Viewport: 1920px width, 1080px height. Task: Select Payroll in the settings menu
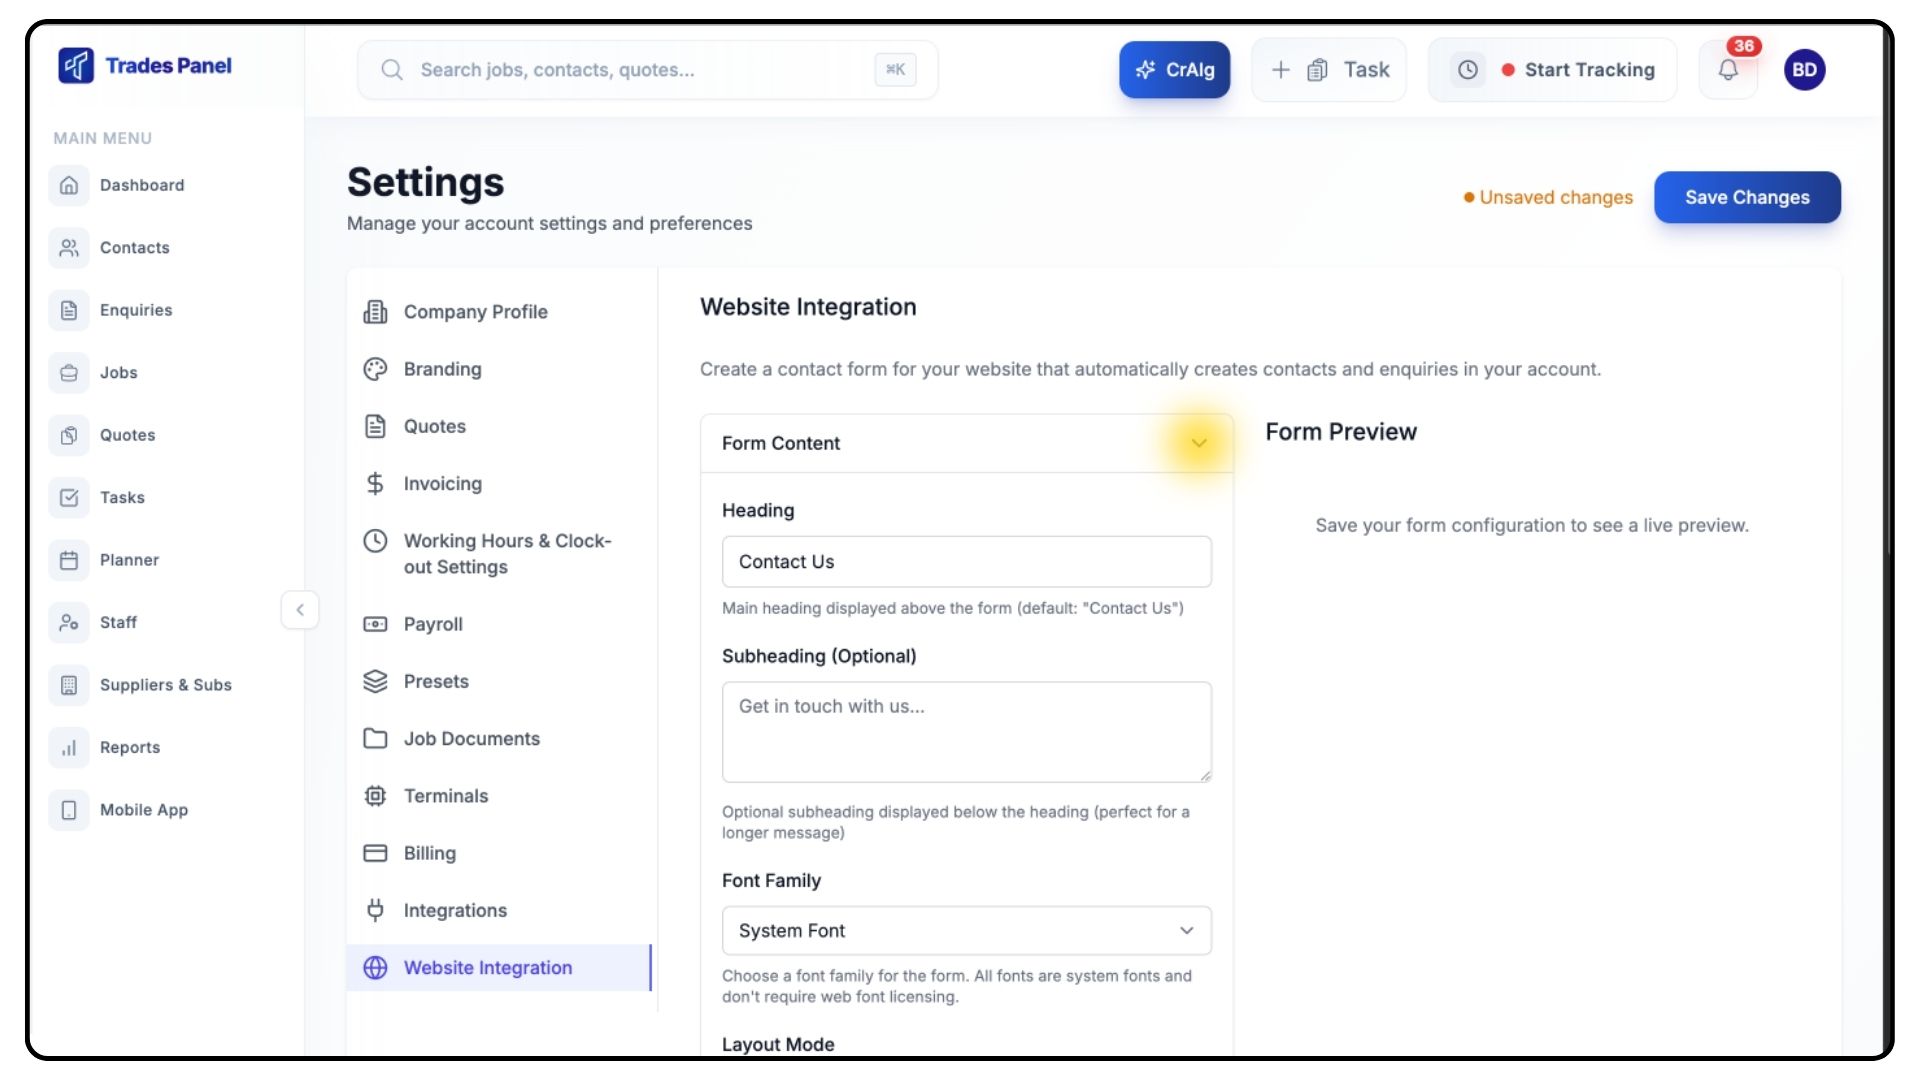pos(433,624)
